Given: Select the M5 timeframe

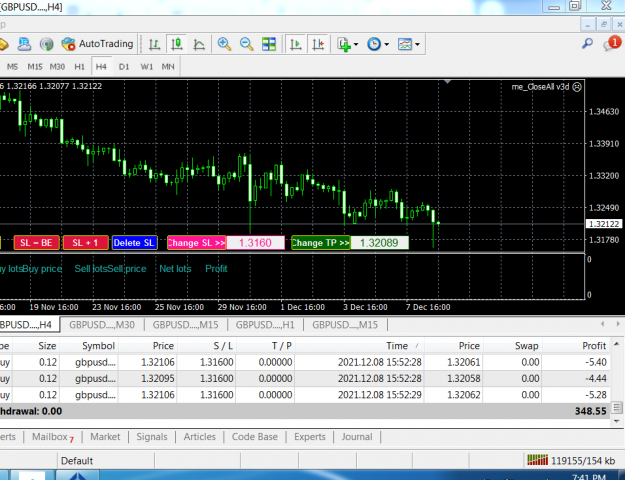Looking at the screenshot, I should pyautogui.click(x=12, y=67).
